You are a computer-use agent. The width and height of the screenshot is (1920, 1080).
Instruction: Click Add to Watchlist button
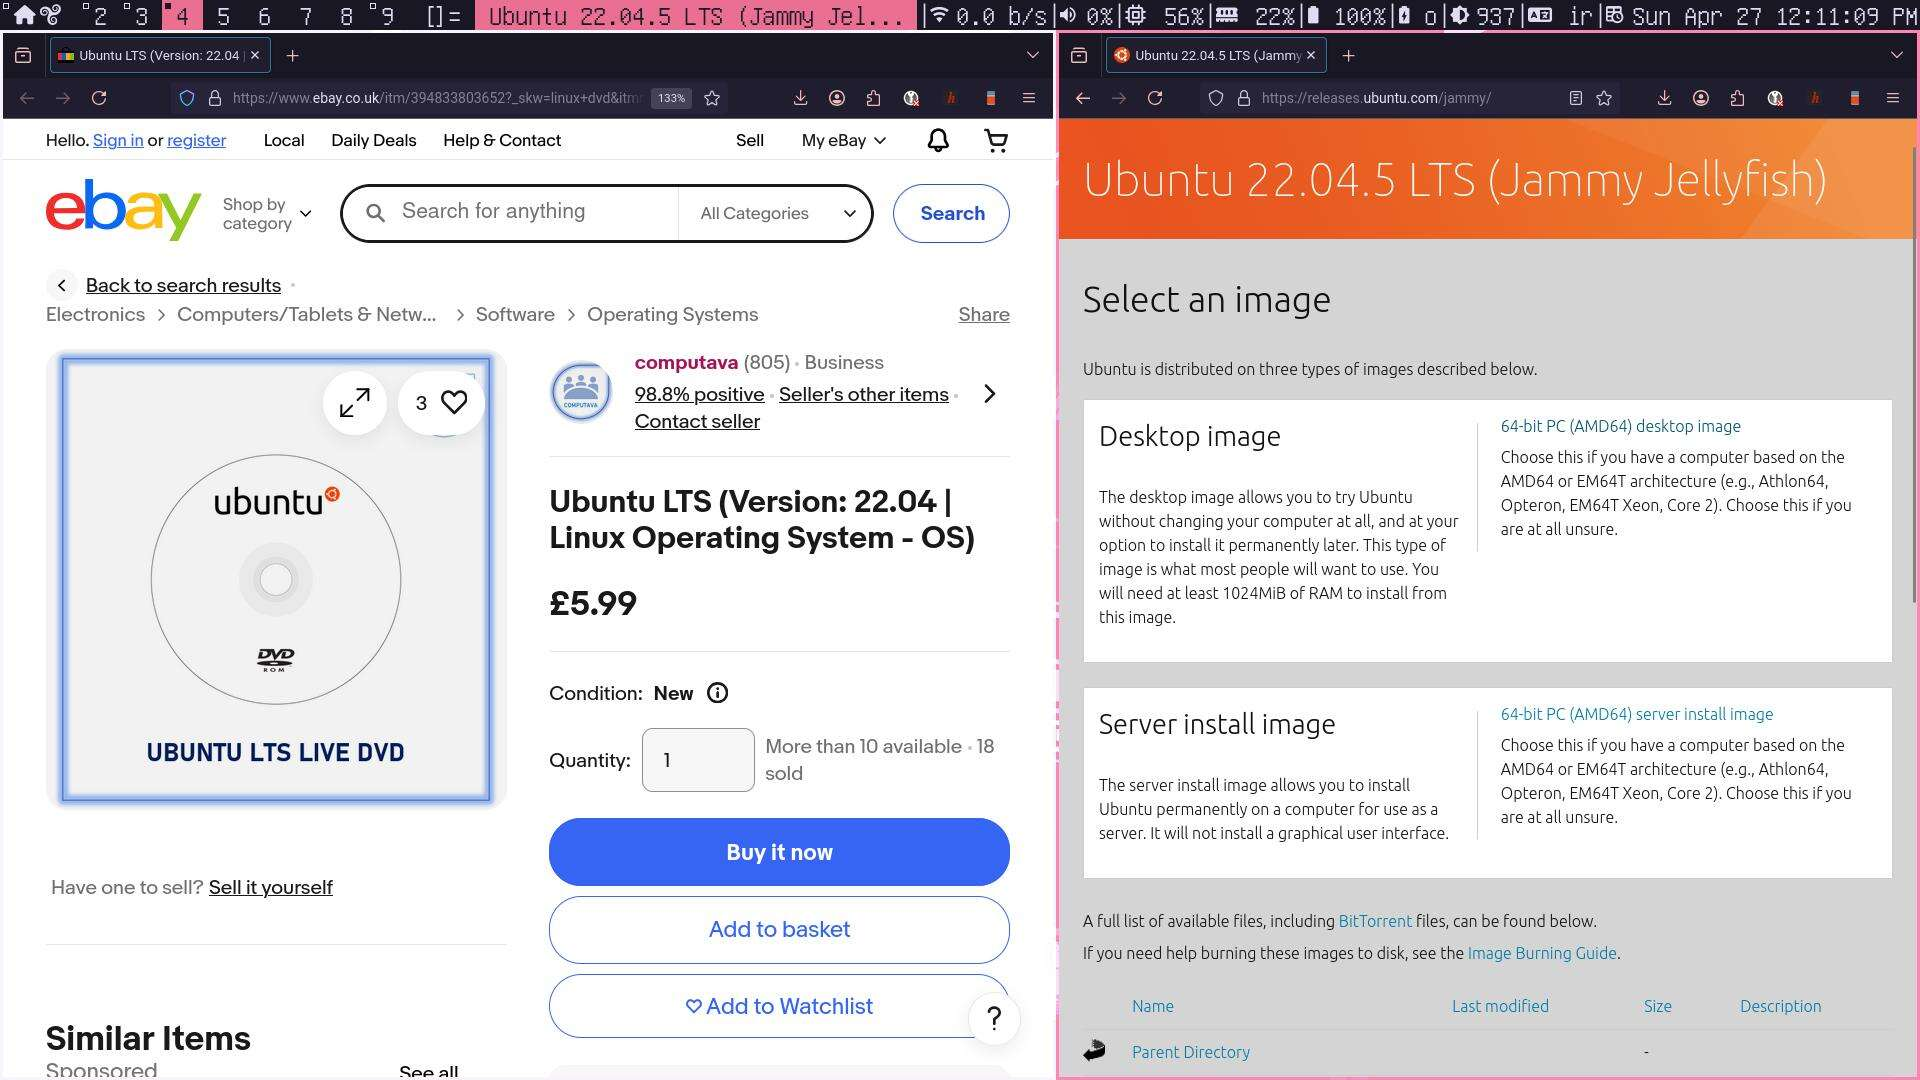(x=779, y=1006)
